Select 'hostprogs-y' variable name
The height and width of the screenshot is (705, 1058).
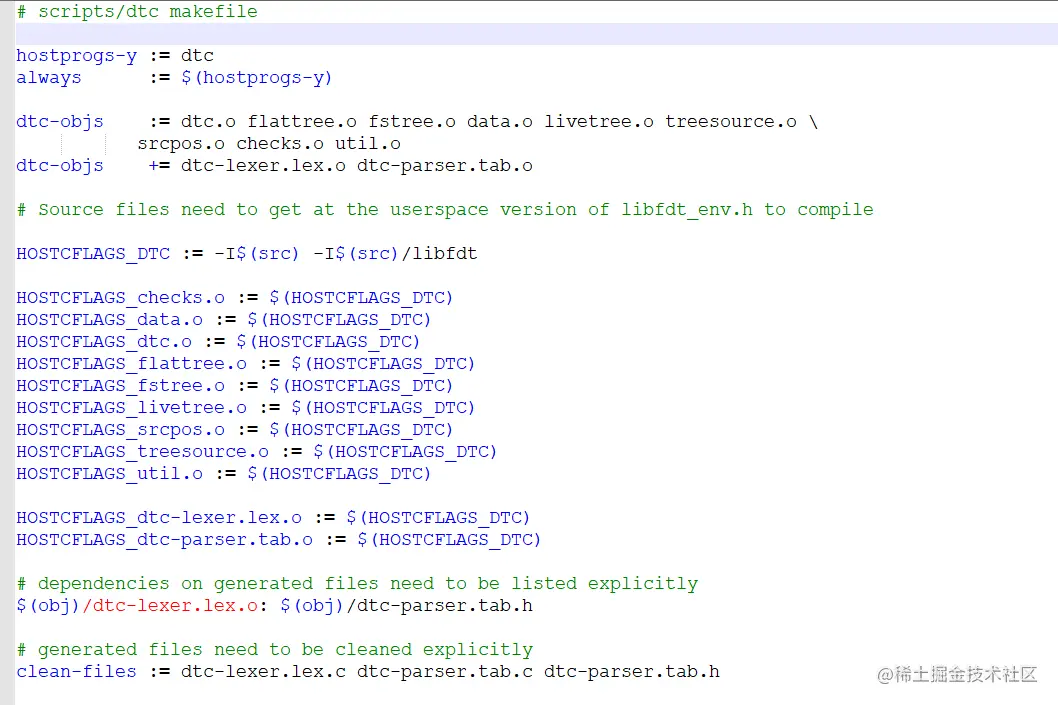click(x=76, y=56)
